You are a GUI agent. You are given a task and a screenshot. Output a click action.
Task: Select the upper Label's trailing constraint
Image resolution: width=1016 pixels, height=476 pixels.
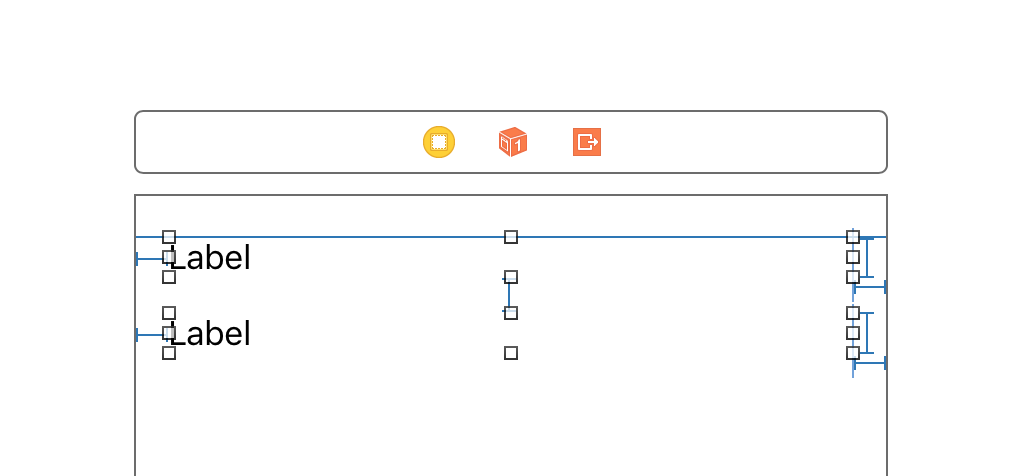pos(870,287)
